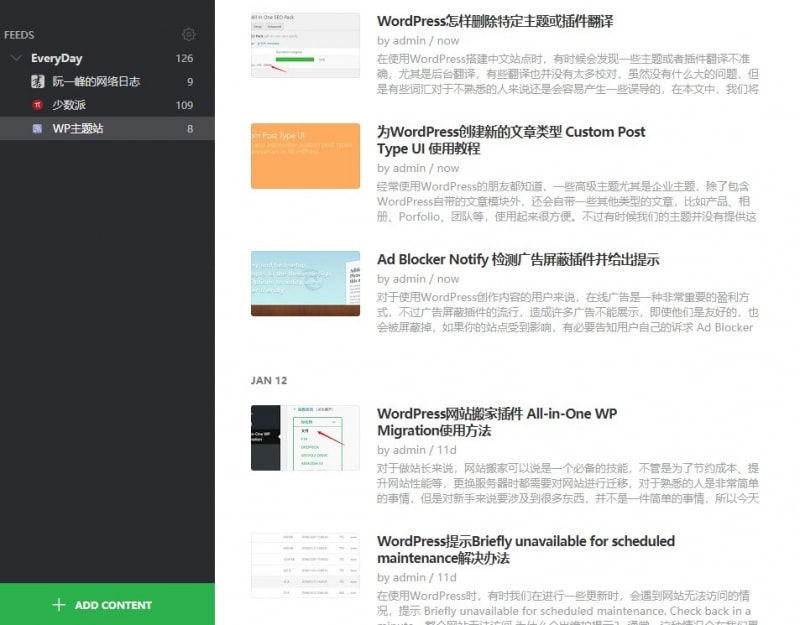The height and width of the screenshot is (625, 800).
Task: Open the 阮一峰的网络日志 feed
Action: pyautogui.click(x=96, y=82)
